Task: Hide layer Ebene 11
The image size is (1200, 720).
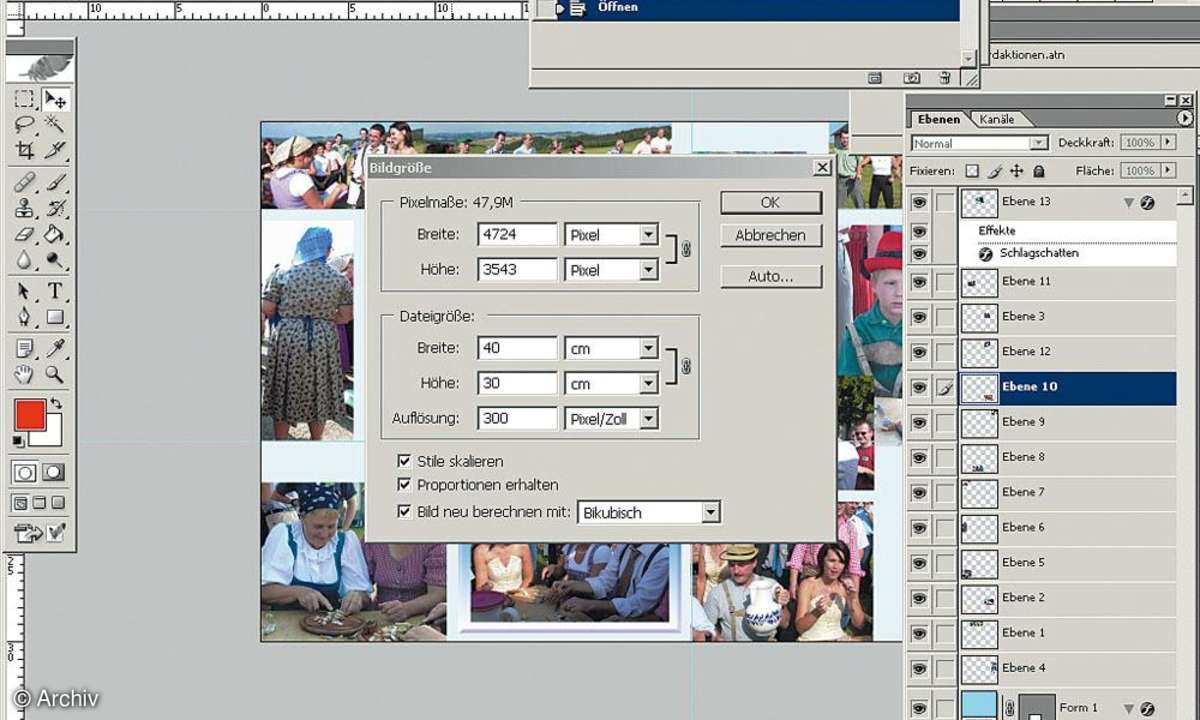Action: 919,282
